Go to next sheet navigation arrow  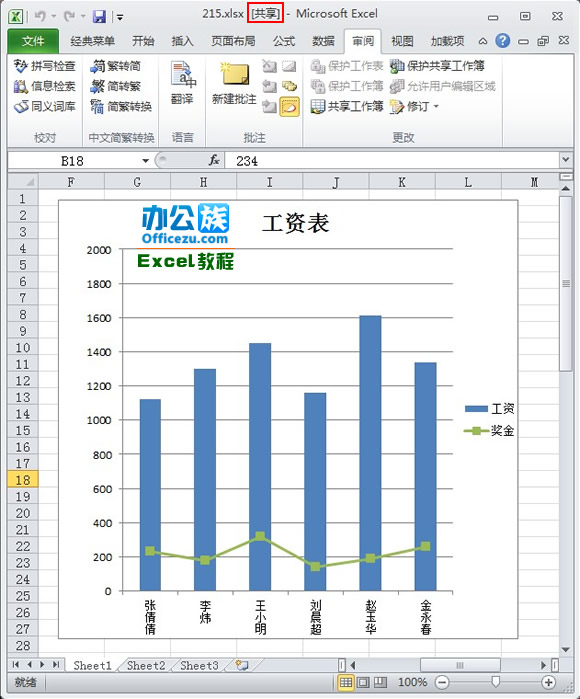42,665
